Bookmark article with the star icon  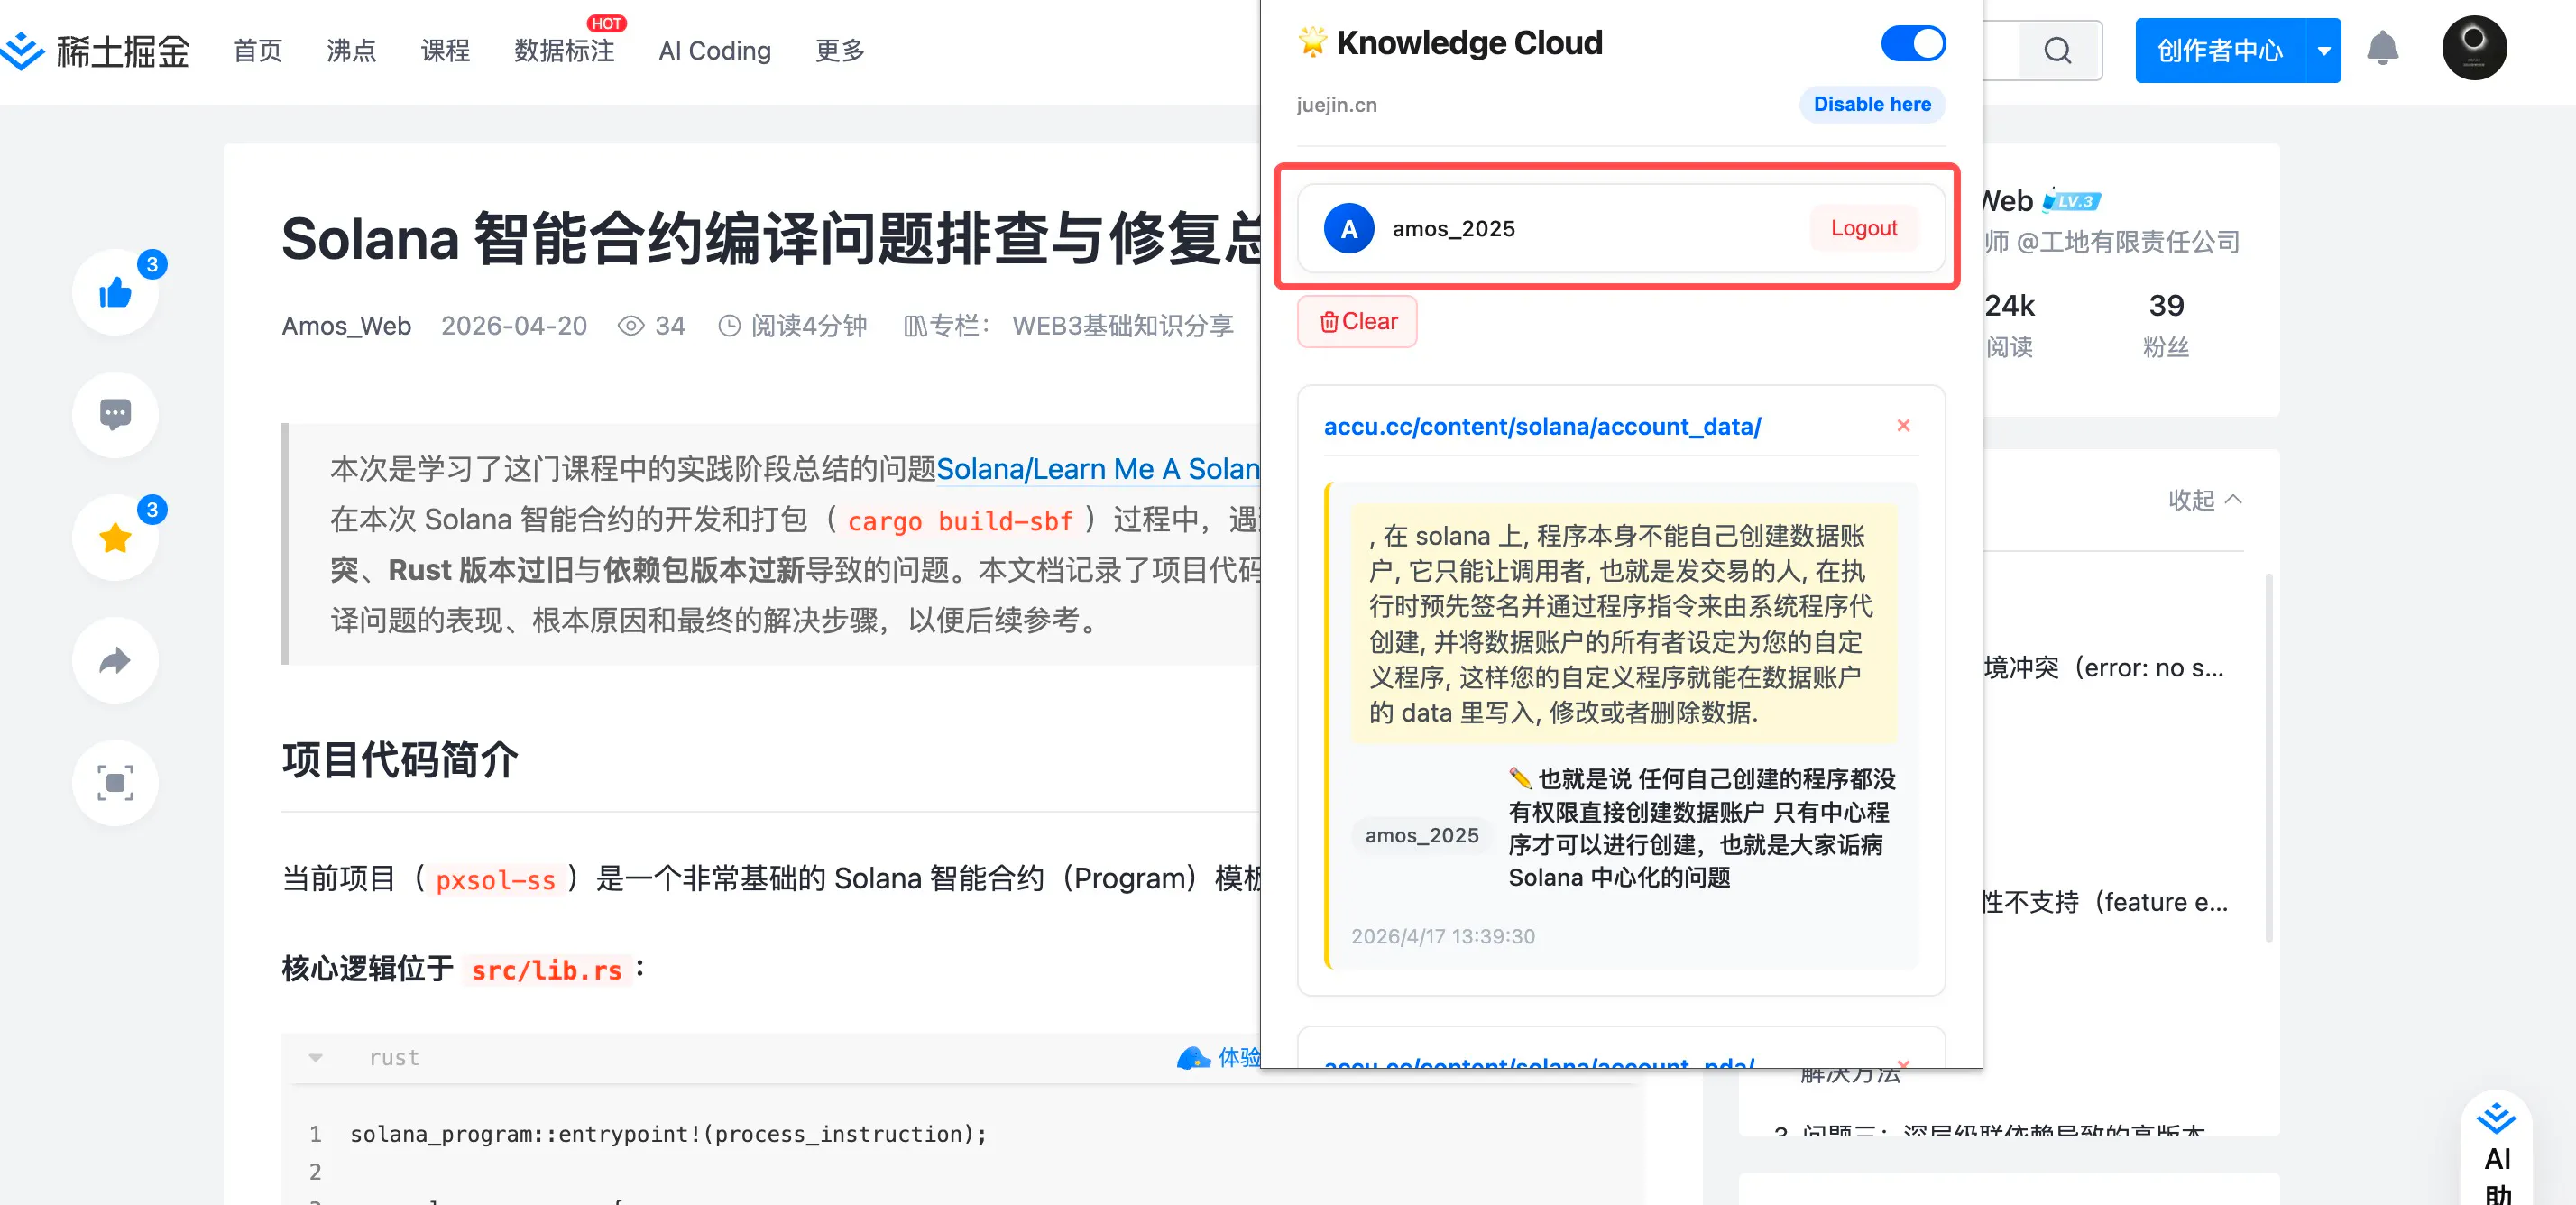pos(115,537)
